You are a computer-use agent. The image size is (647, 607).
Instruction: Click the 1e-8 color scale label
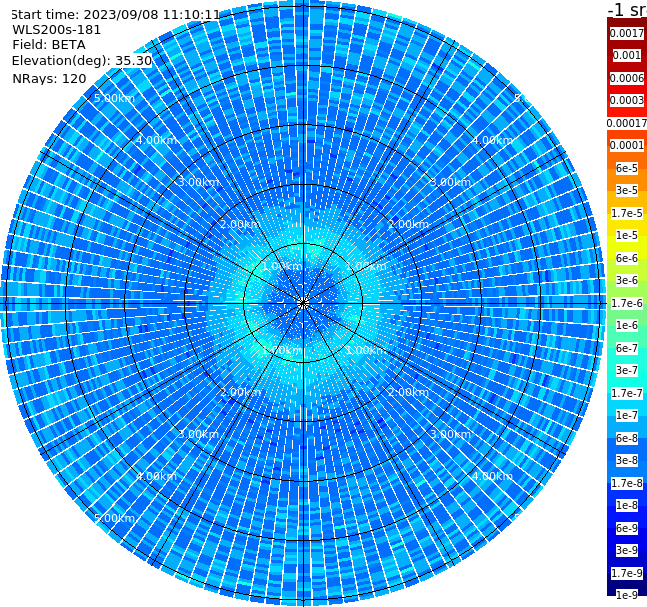(627, 505)
